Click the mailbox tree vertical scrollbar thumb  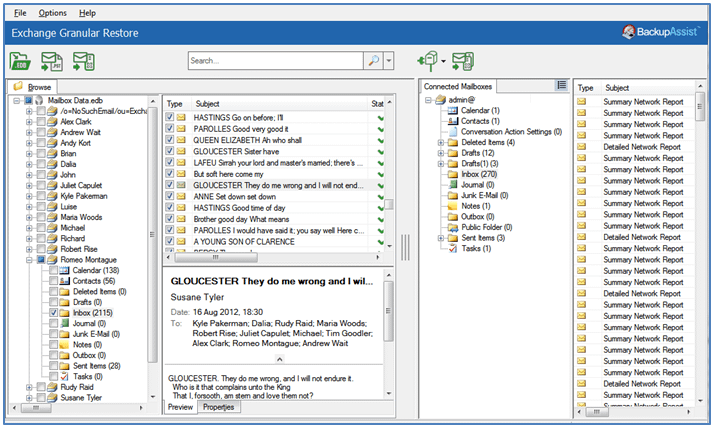point(153,234)
